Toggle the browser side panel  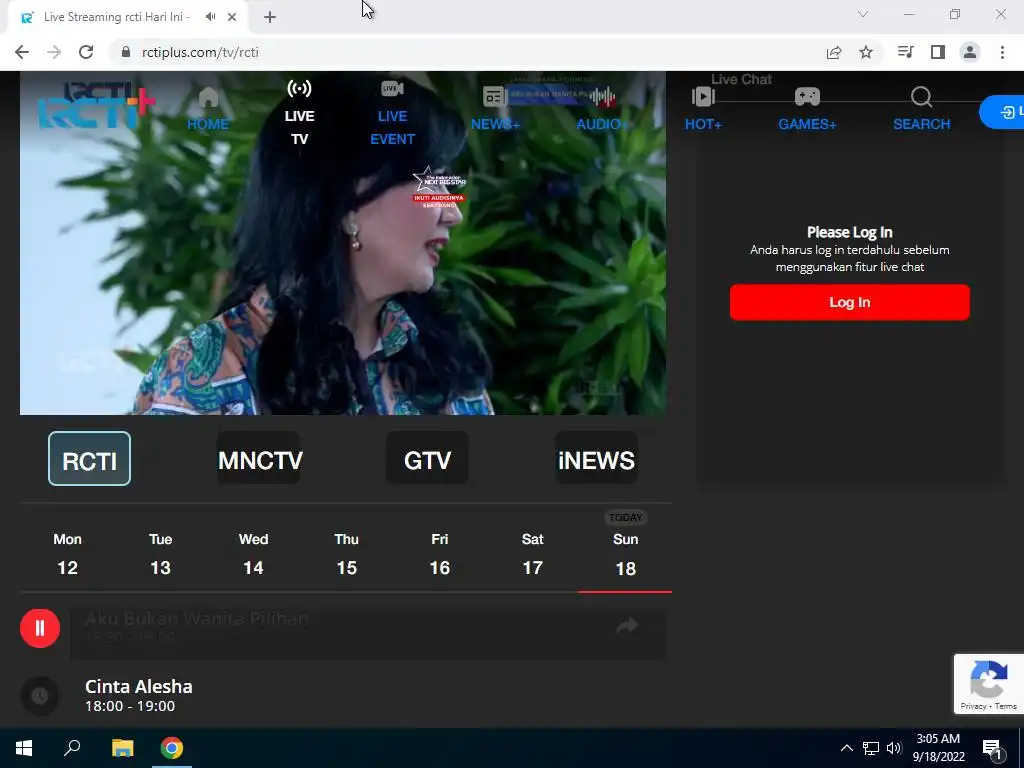click(938, 52)
